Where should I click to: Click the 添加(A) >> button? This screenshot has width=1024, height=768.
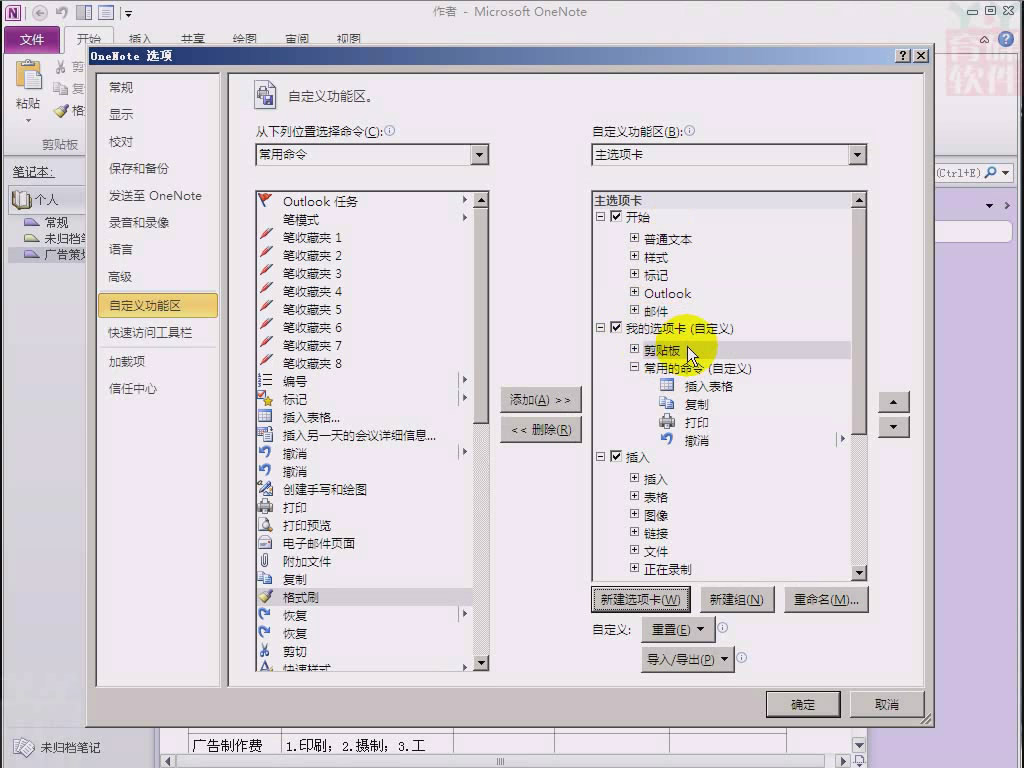tap(541, 400)
